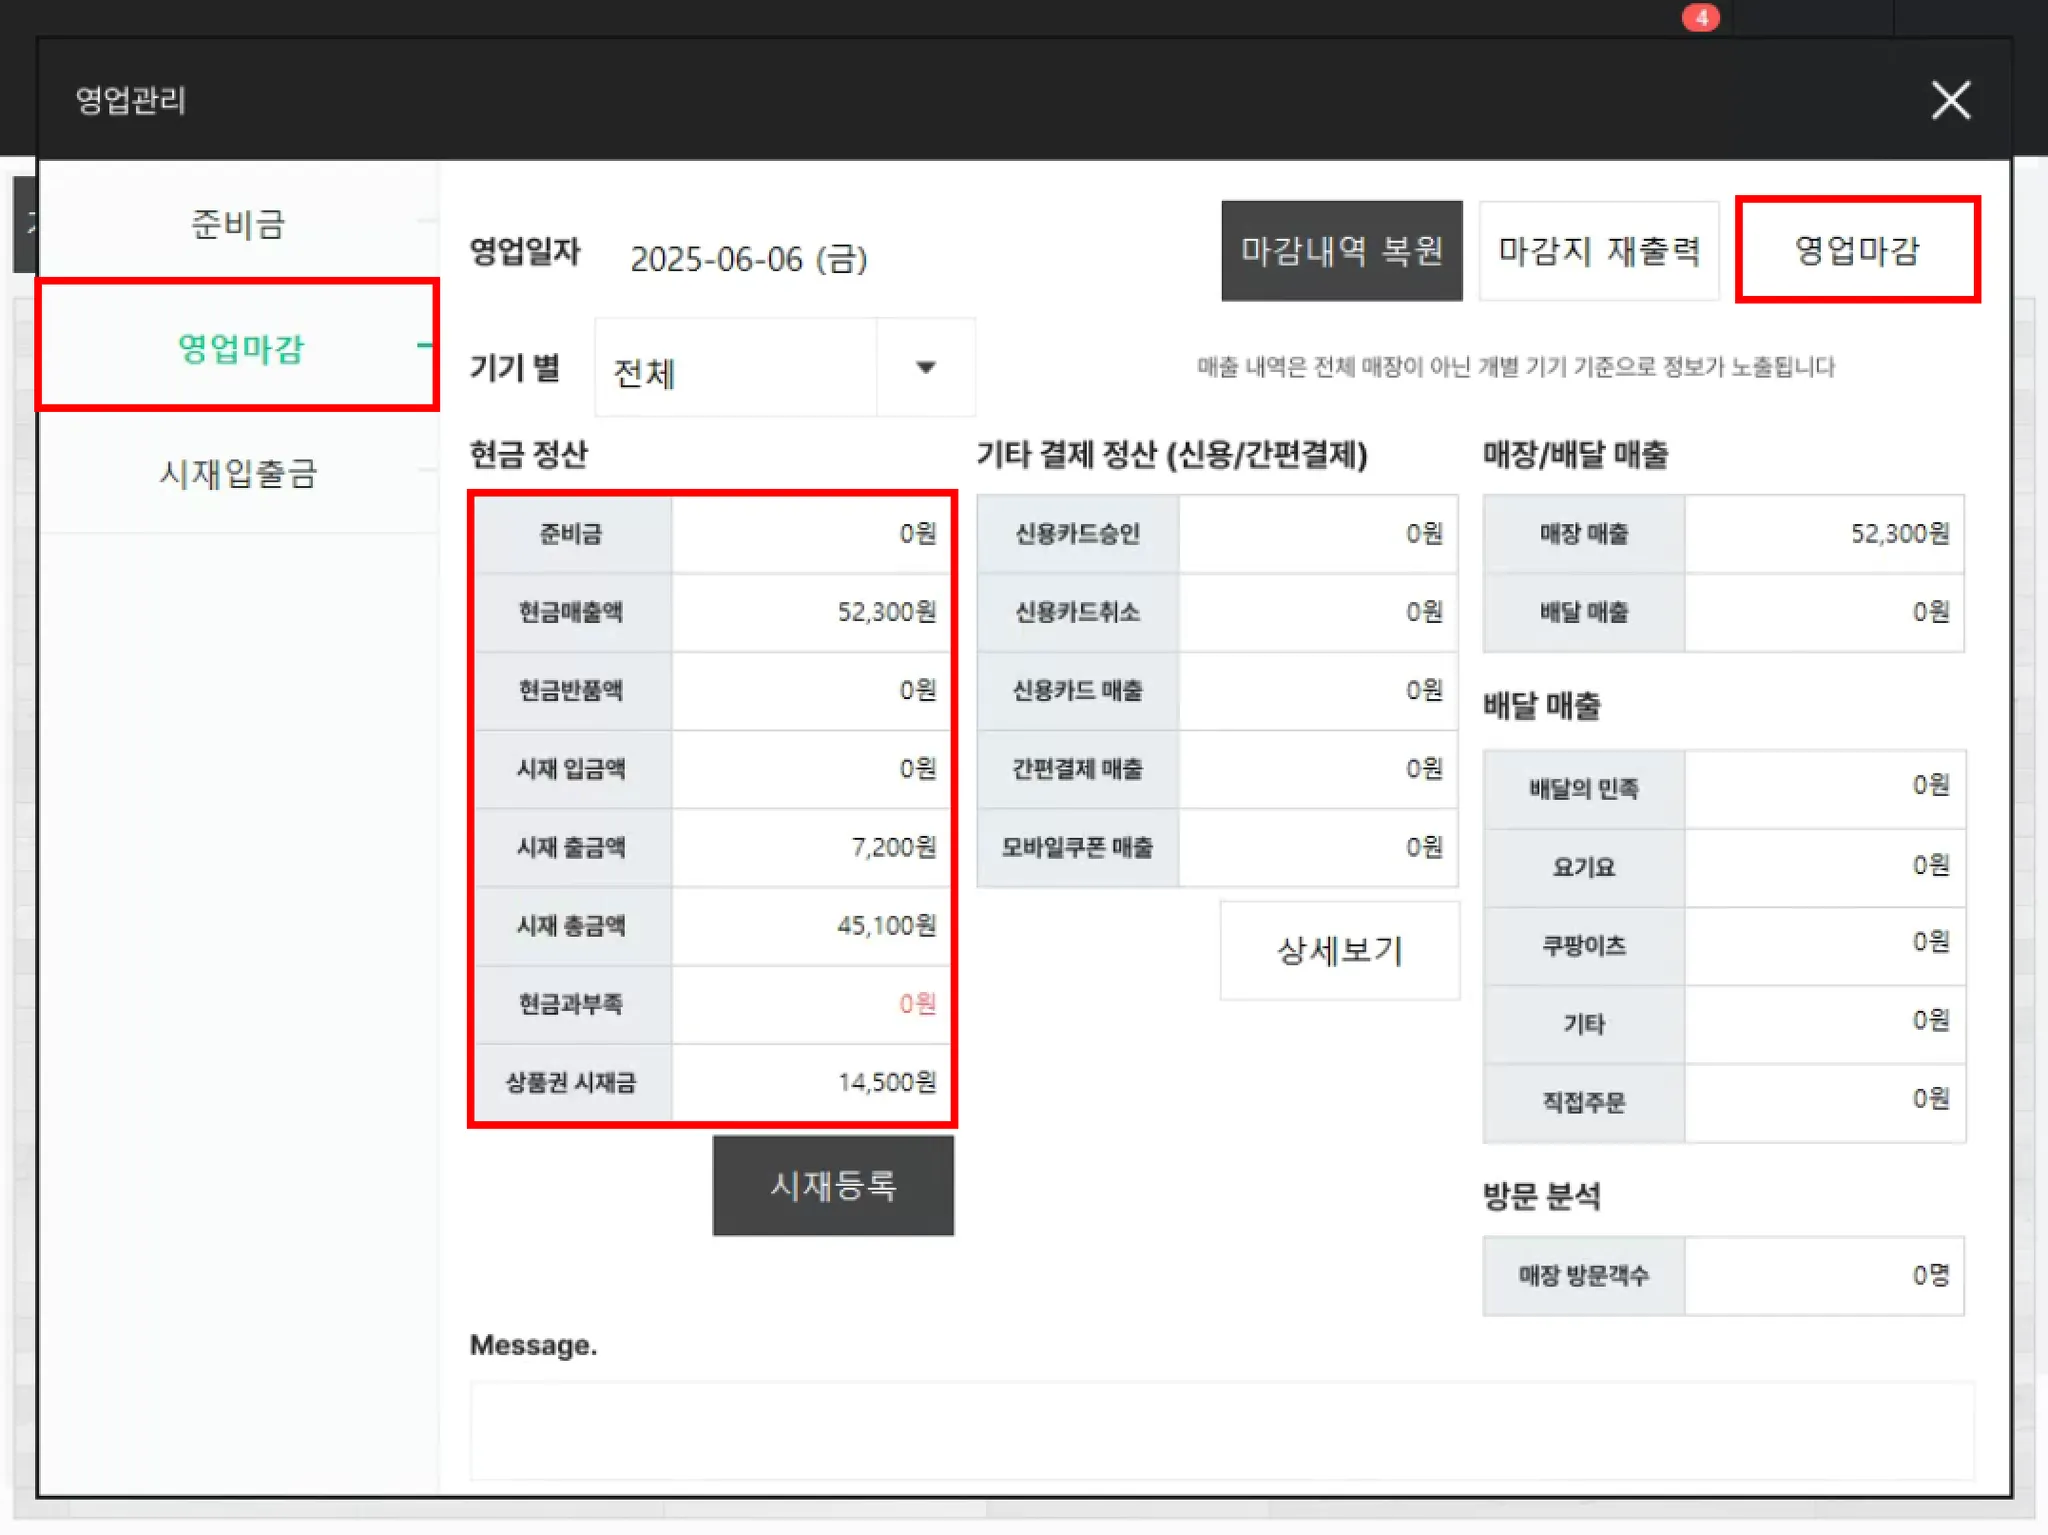Click the red 현금과부족 amount cell
This screenshot has width=2048, height=1535.
(812, 1004)
